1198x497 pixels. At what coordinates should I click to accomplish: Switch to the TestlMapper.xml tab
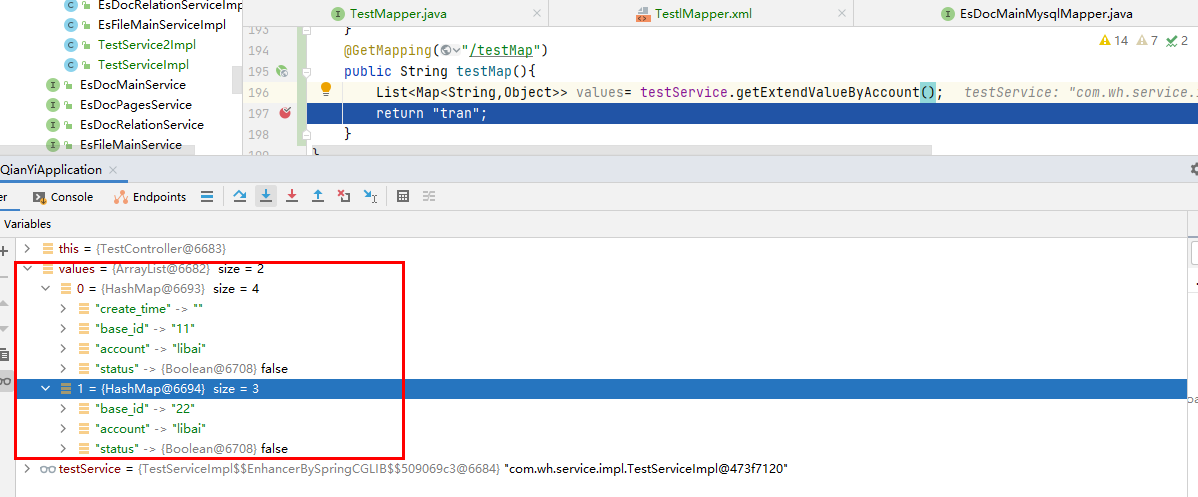coord(701,14)
